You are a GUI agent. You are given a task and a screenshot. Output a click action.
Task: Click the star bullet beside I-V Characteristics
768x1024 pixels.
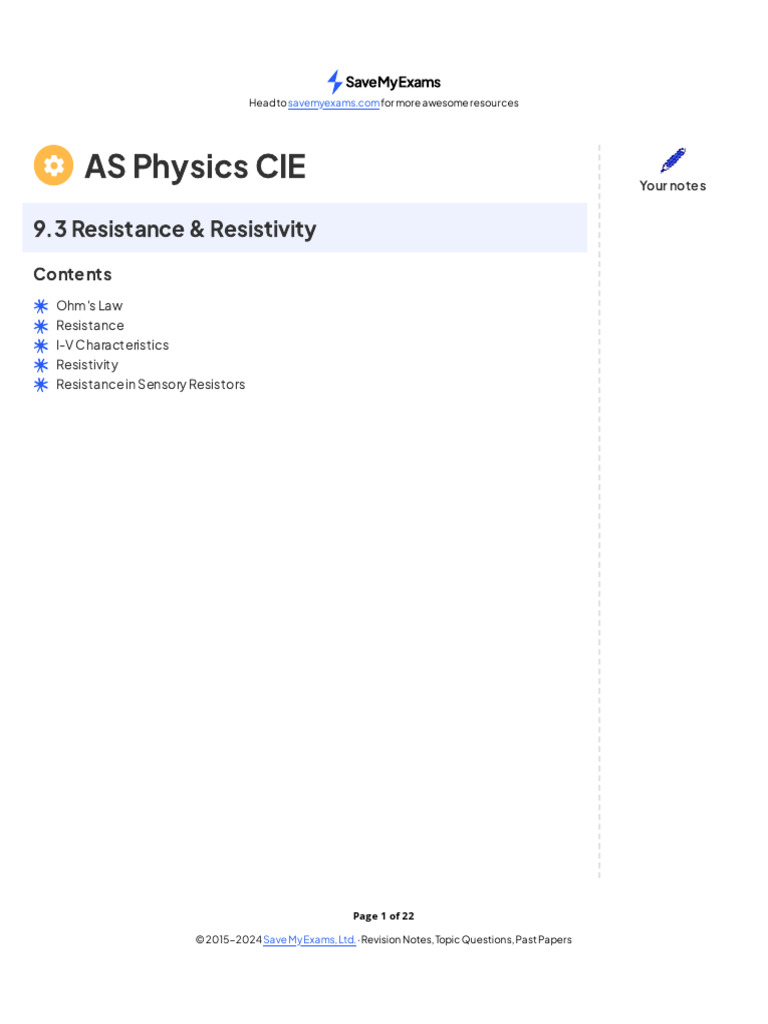tap(41, 345)
